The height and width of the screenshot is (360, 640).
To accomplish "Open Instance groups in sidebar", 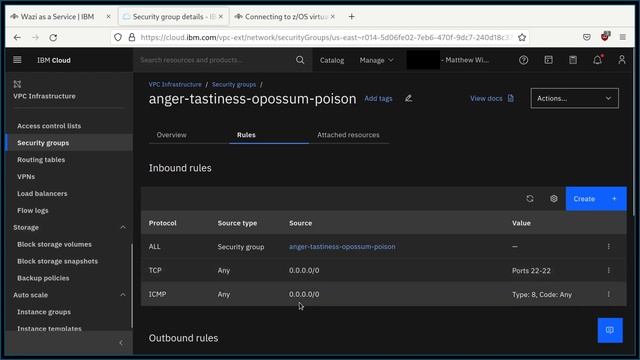I will coord(44,312).
